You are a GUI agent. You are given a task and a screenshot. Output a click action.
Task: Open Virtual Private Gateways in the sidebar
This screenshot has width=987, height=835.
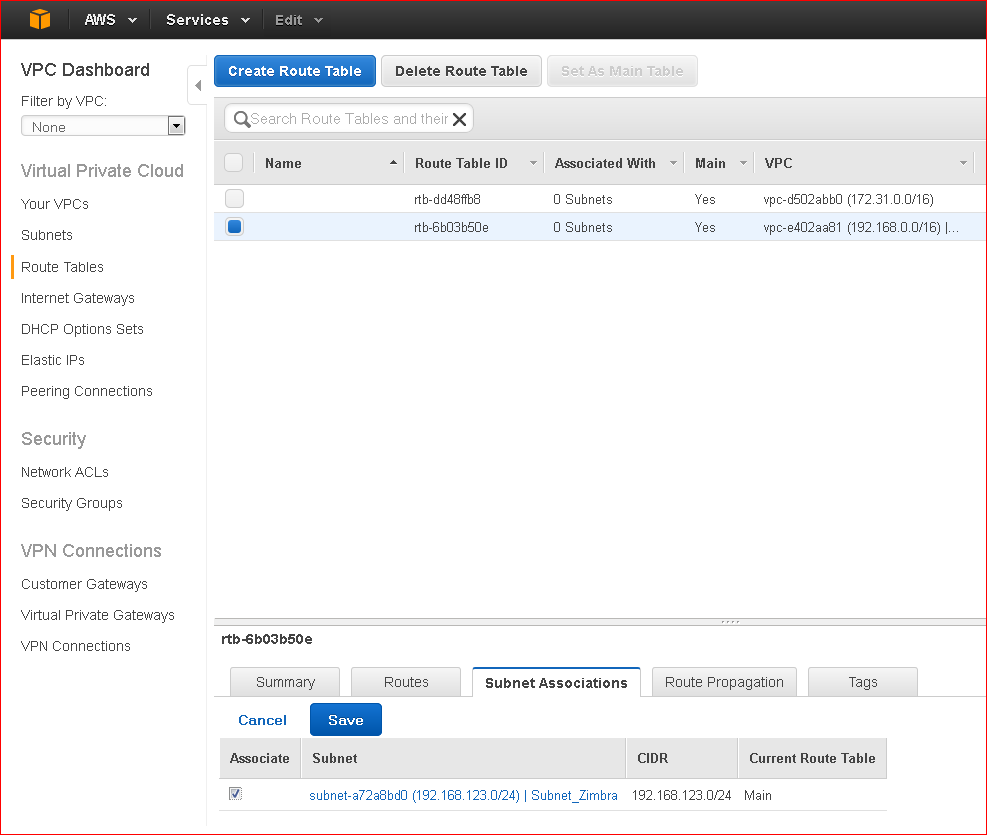pos(98,615)
